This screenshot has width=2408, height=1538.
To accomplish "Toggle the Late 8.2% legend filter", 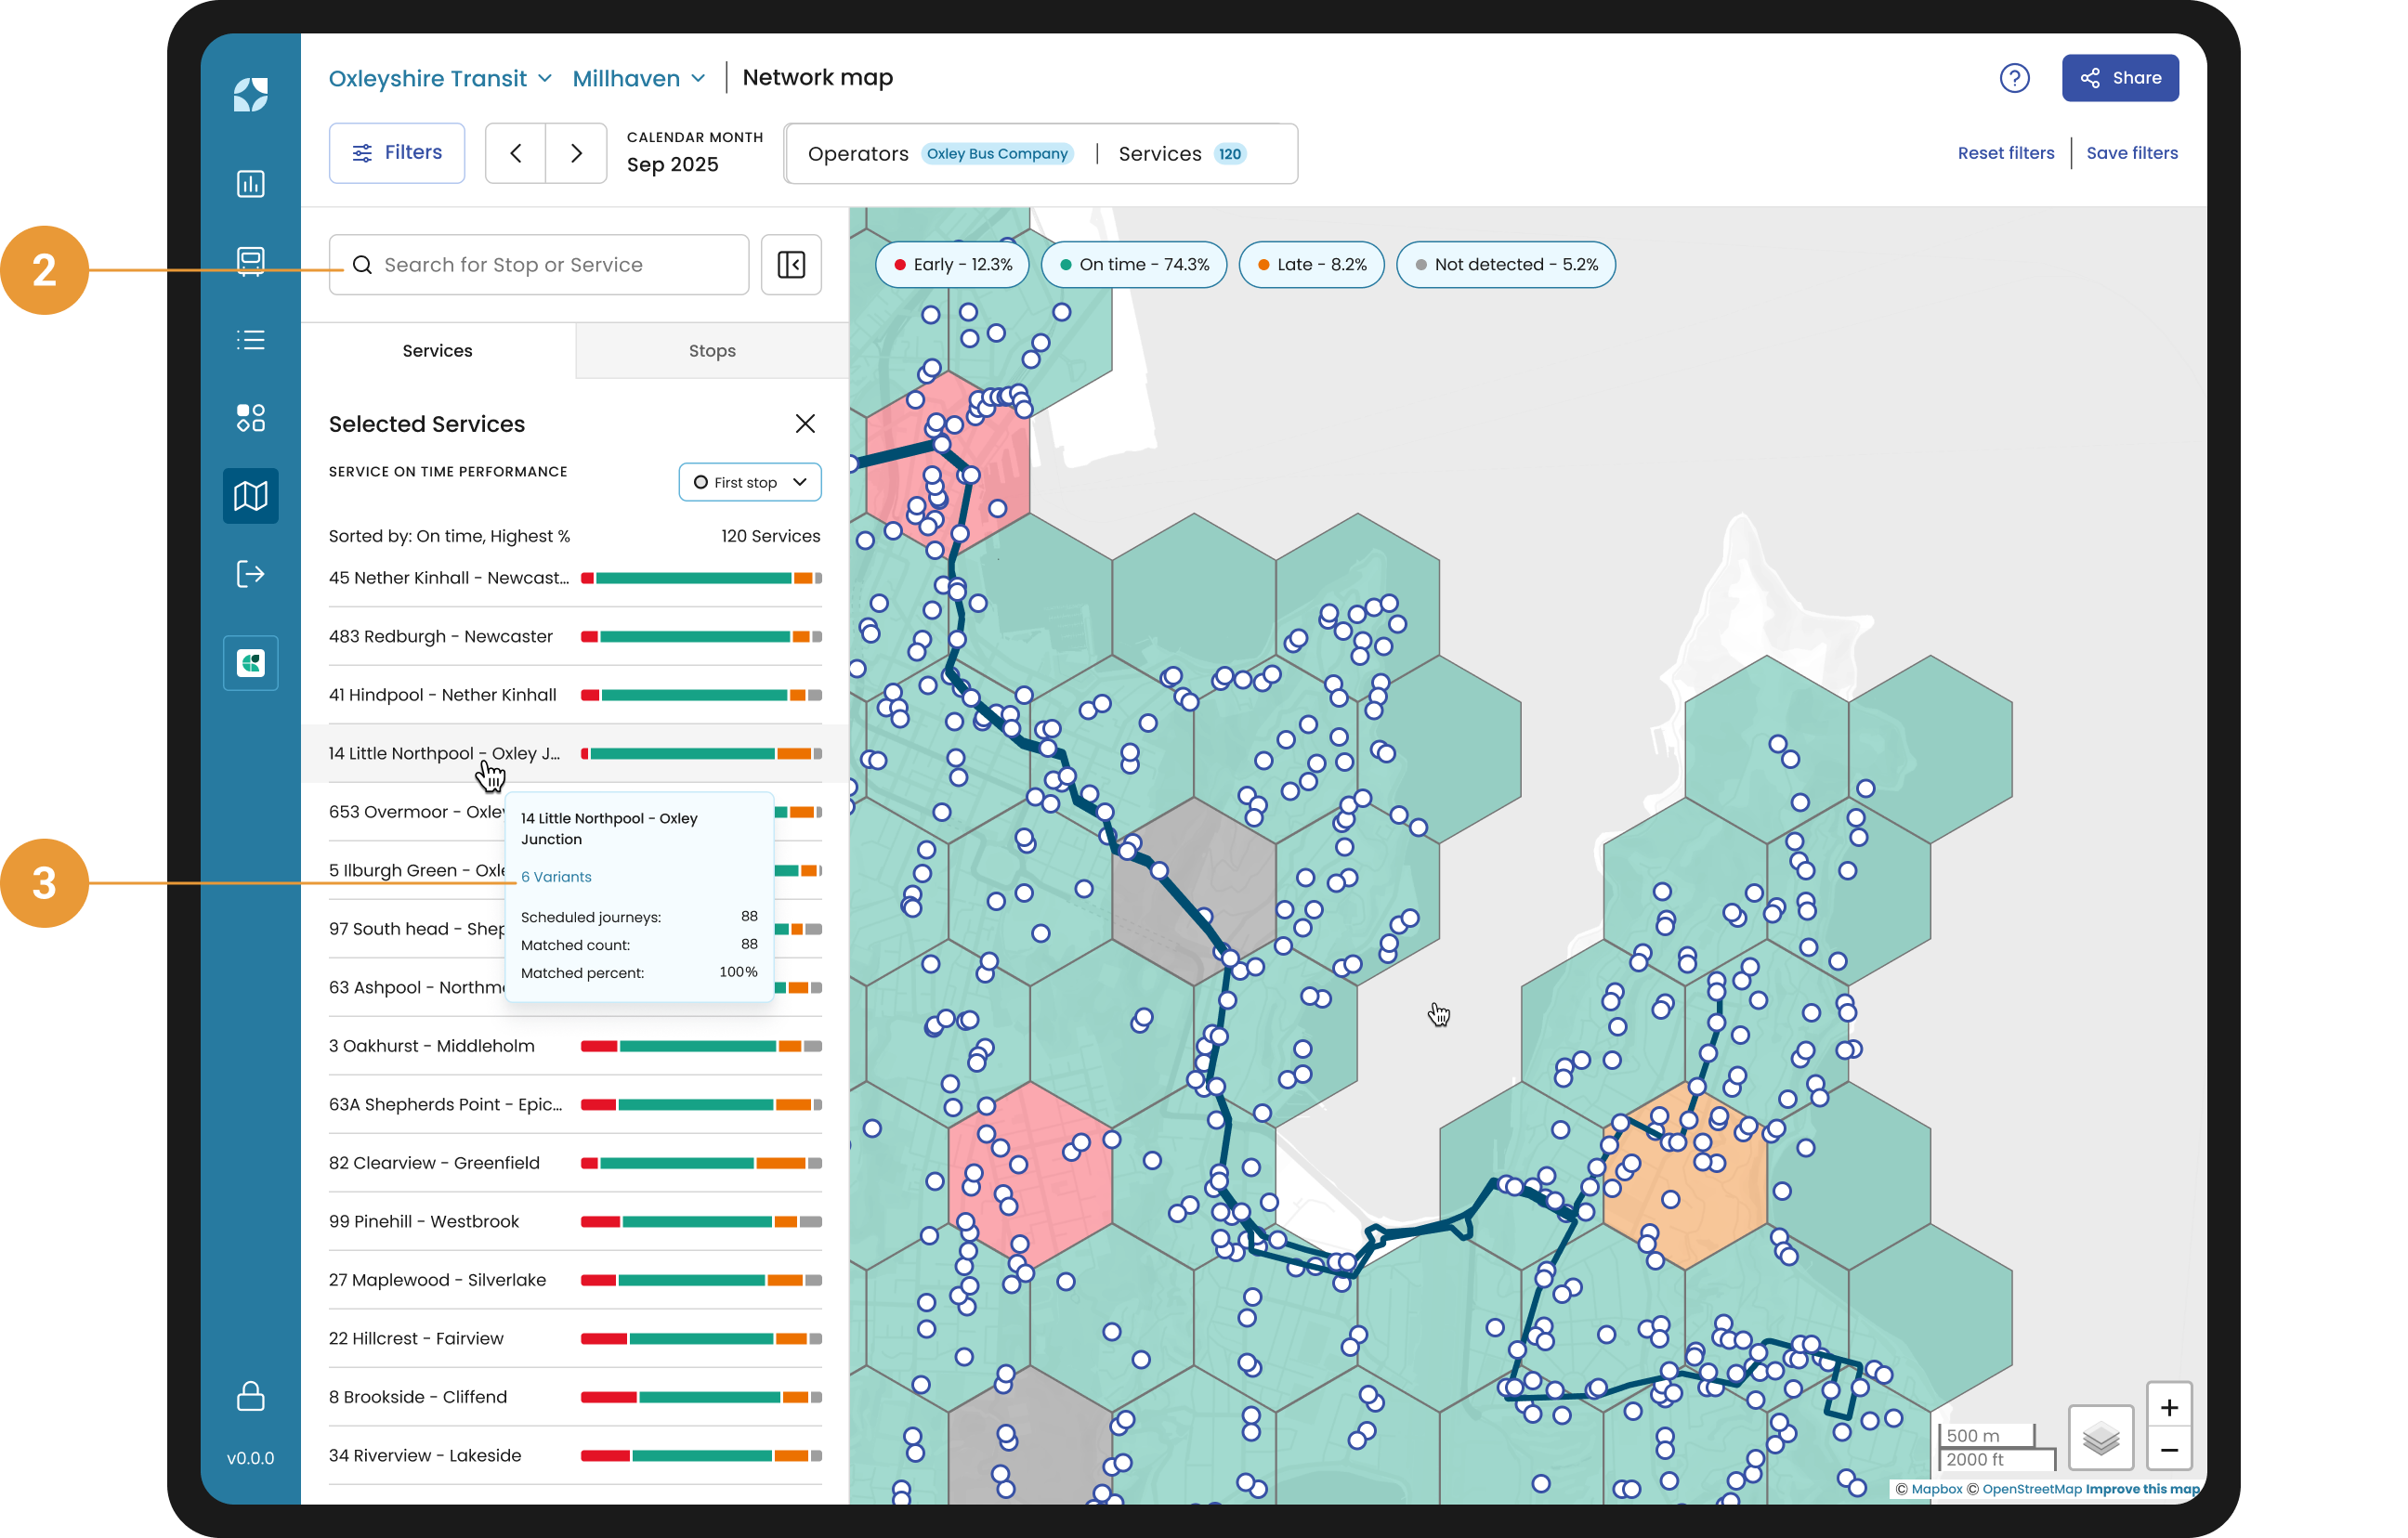I will coord(1311,265).
